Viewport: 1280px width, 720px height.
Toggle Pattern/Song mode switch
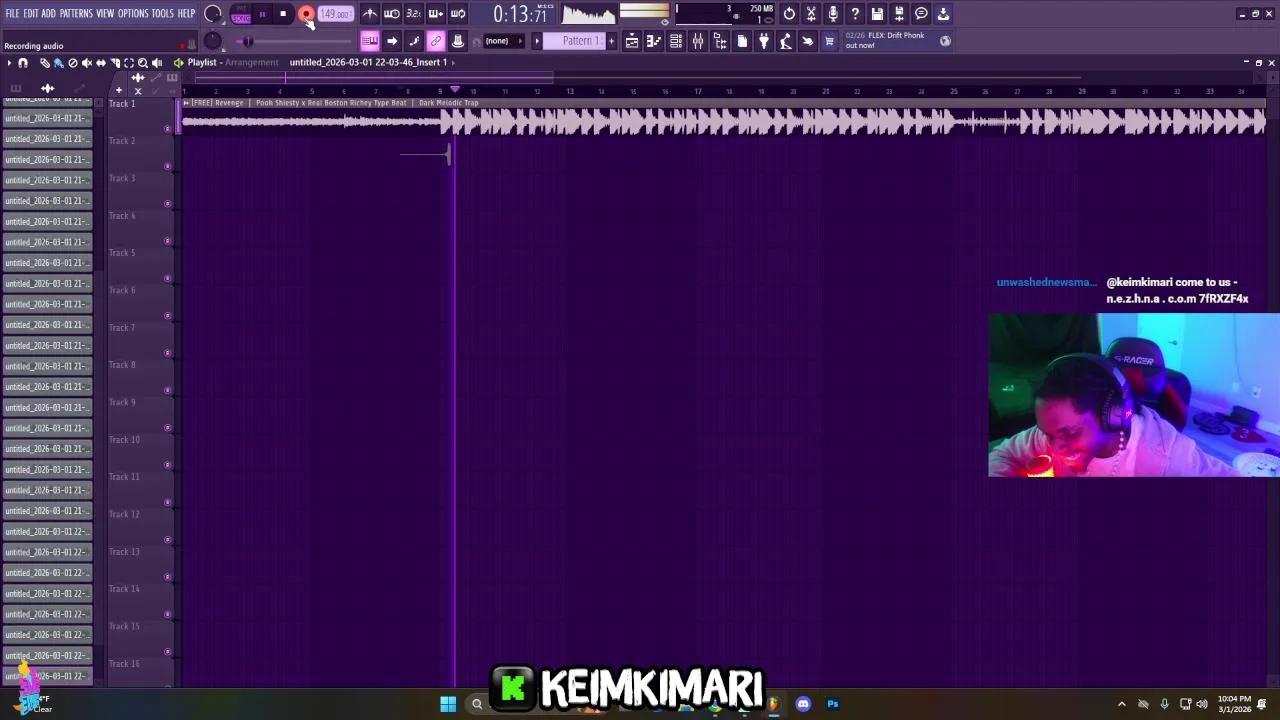coord(241,14)
